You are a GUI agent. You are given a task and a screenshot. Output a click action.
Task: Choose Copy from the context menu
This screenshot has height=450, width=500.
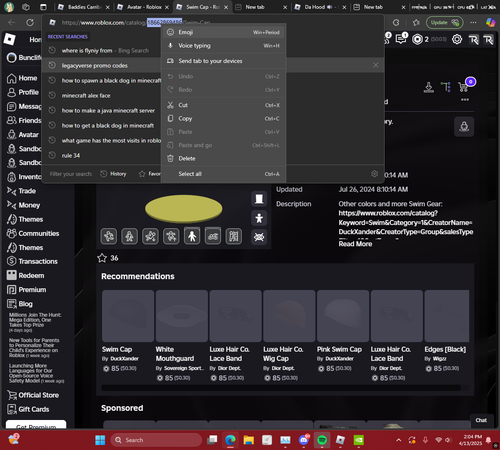(223, 118)
